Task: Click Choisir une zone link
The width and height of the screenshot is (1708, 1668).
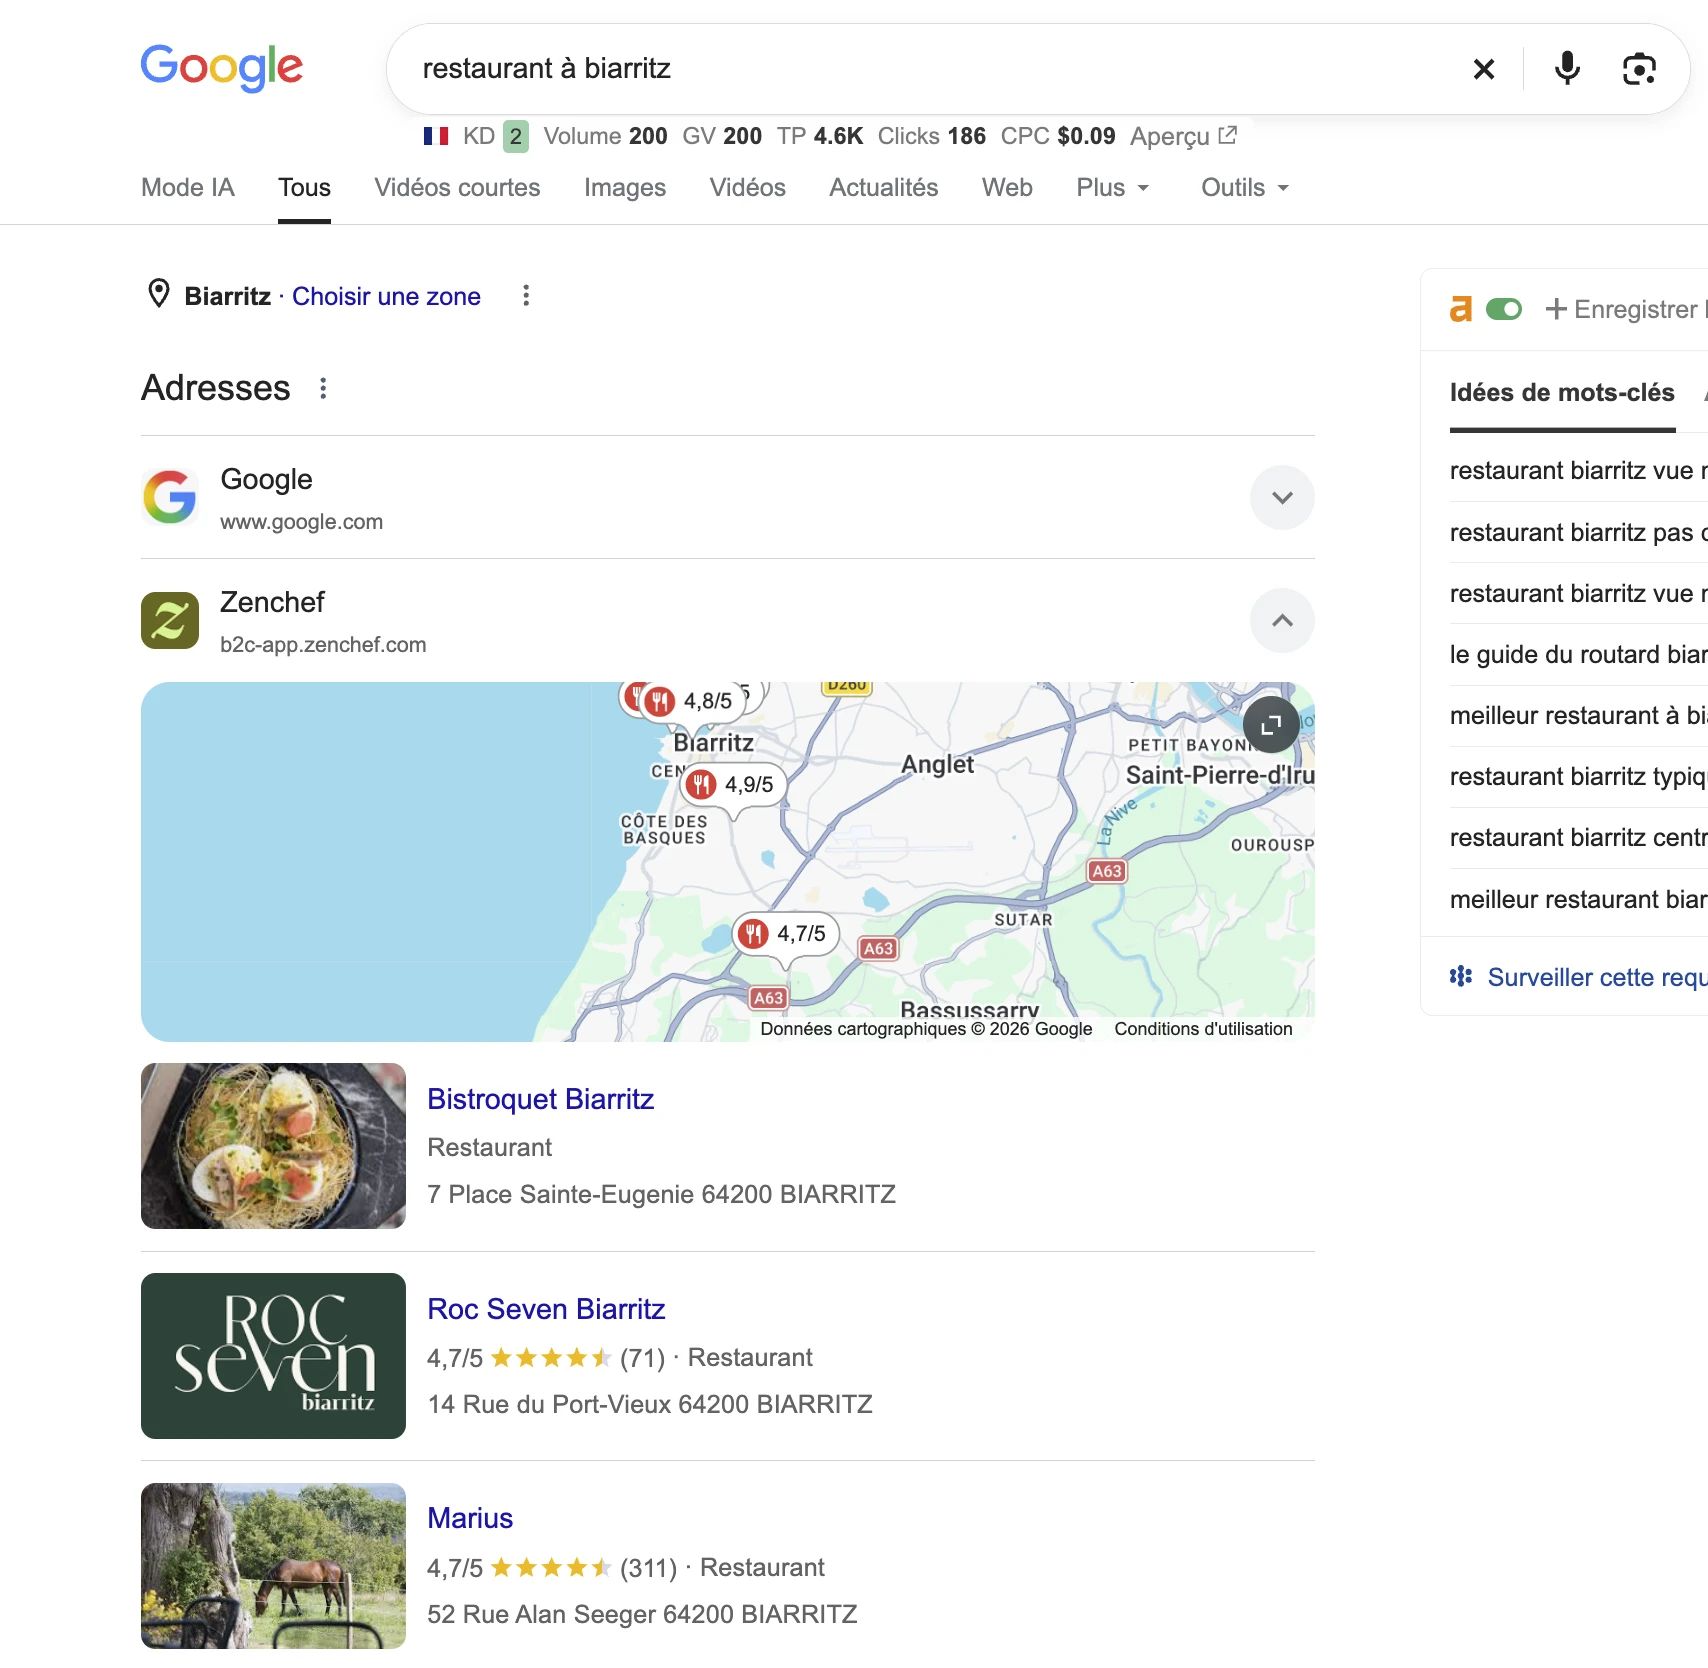Action: click(386, 296)
